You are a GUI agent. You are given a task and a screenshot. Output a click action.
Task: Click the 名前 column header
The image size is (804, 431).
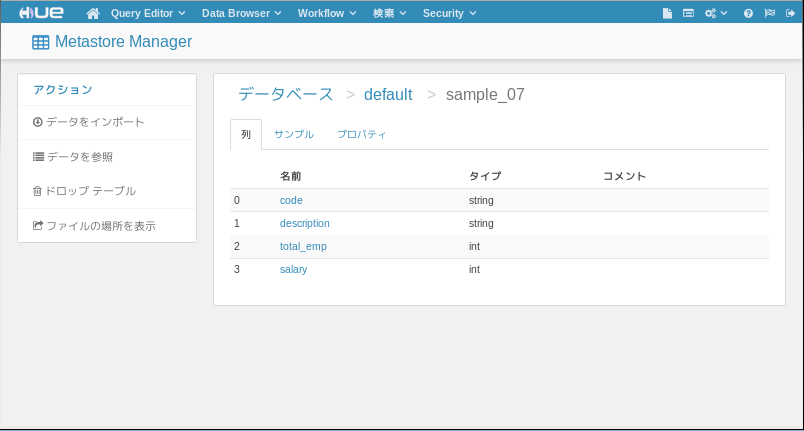pos(291,176)
